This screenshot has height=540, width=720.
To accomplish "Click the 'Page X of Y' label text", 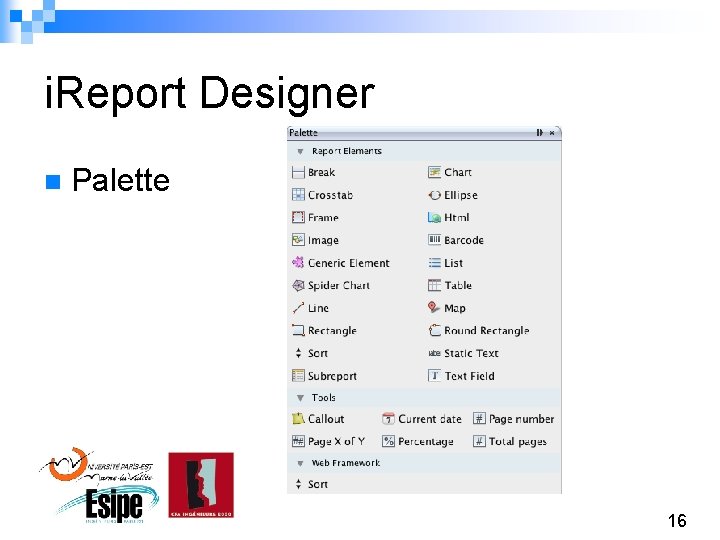I will [336, 442].
